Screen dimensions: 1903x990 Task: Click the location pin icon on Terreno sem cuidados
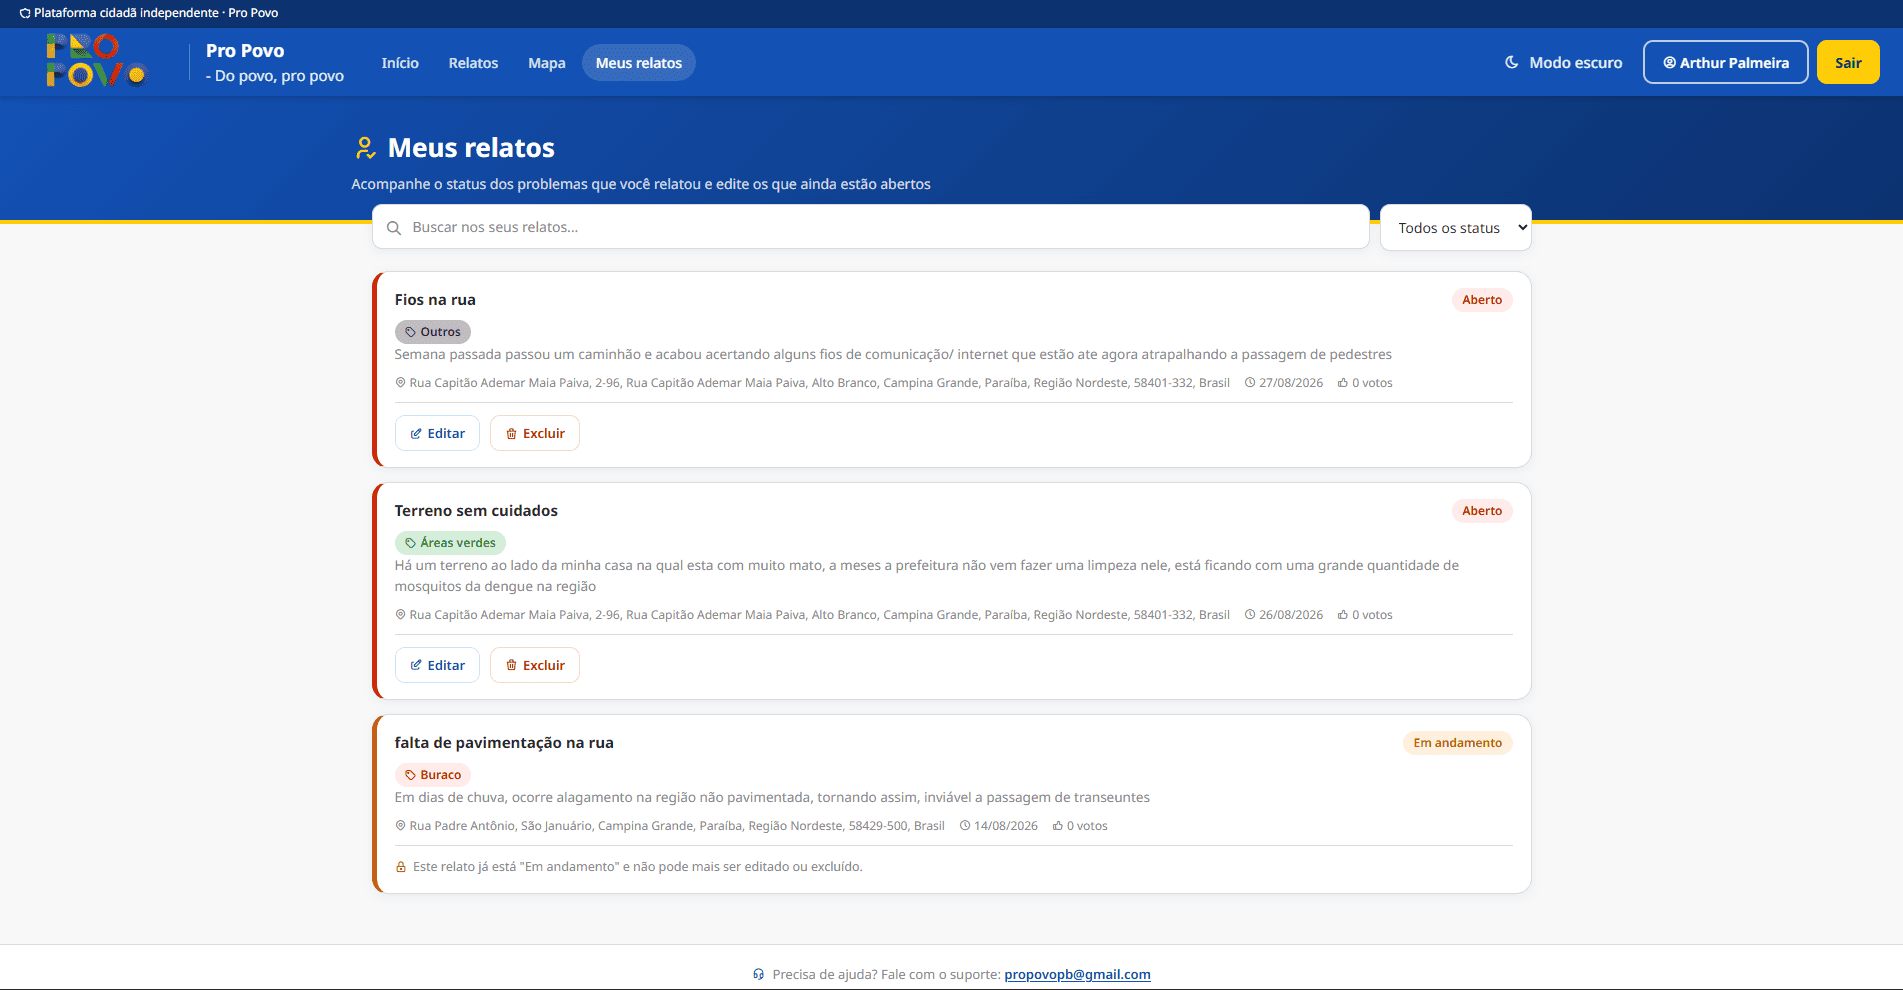point(401,615)
